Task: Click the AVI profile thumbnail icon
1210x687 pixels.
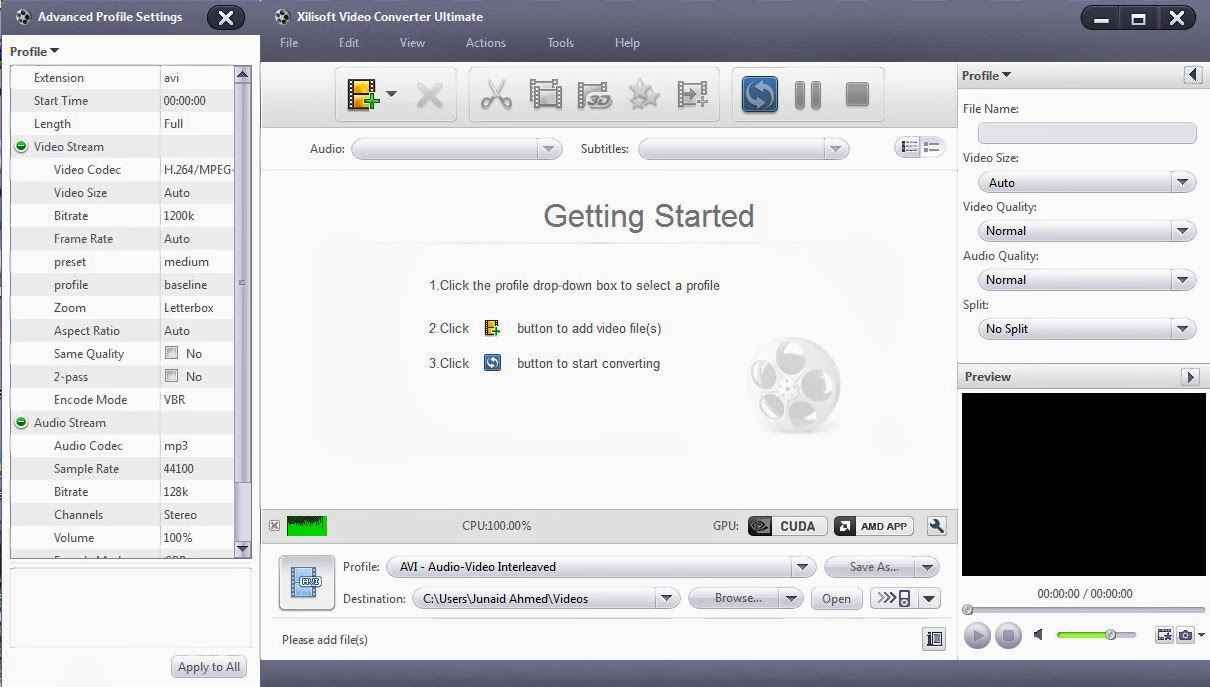Action: (306, 582)
